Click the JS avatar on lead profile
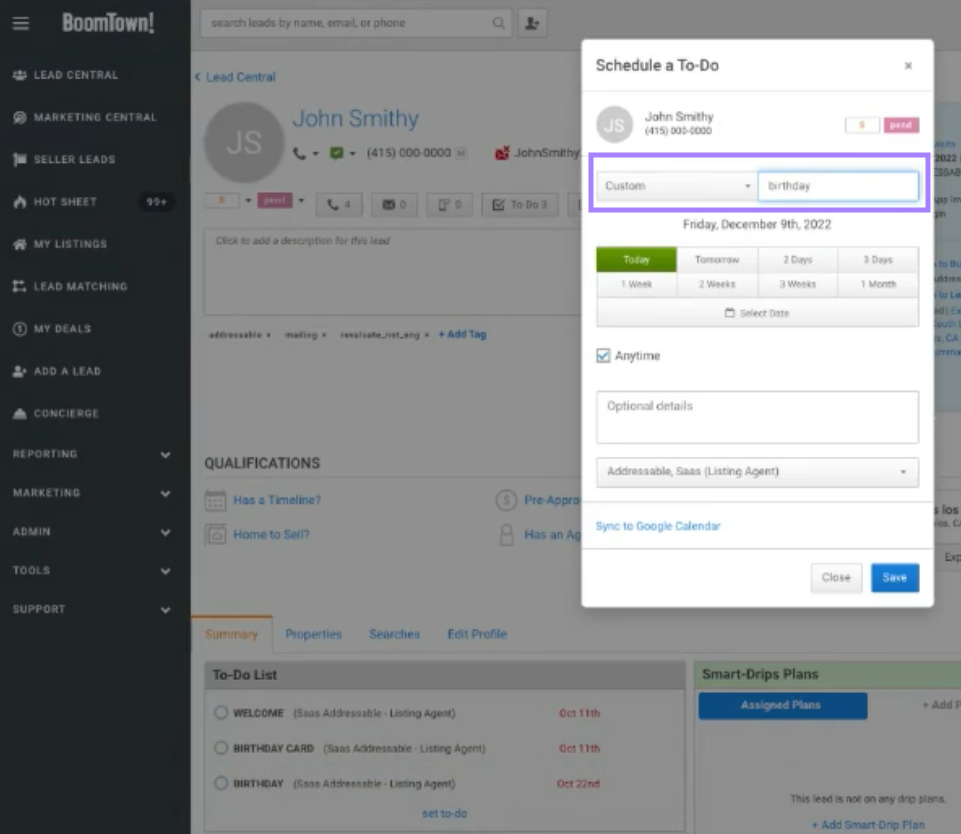The width and height of the screenshot is (961, 834). coord(244,142)
